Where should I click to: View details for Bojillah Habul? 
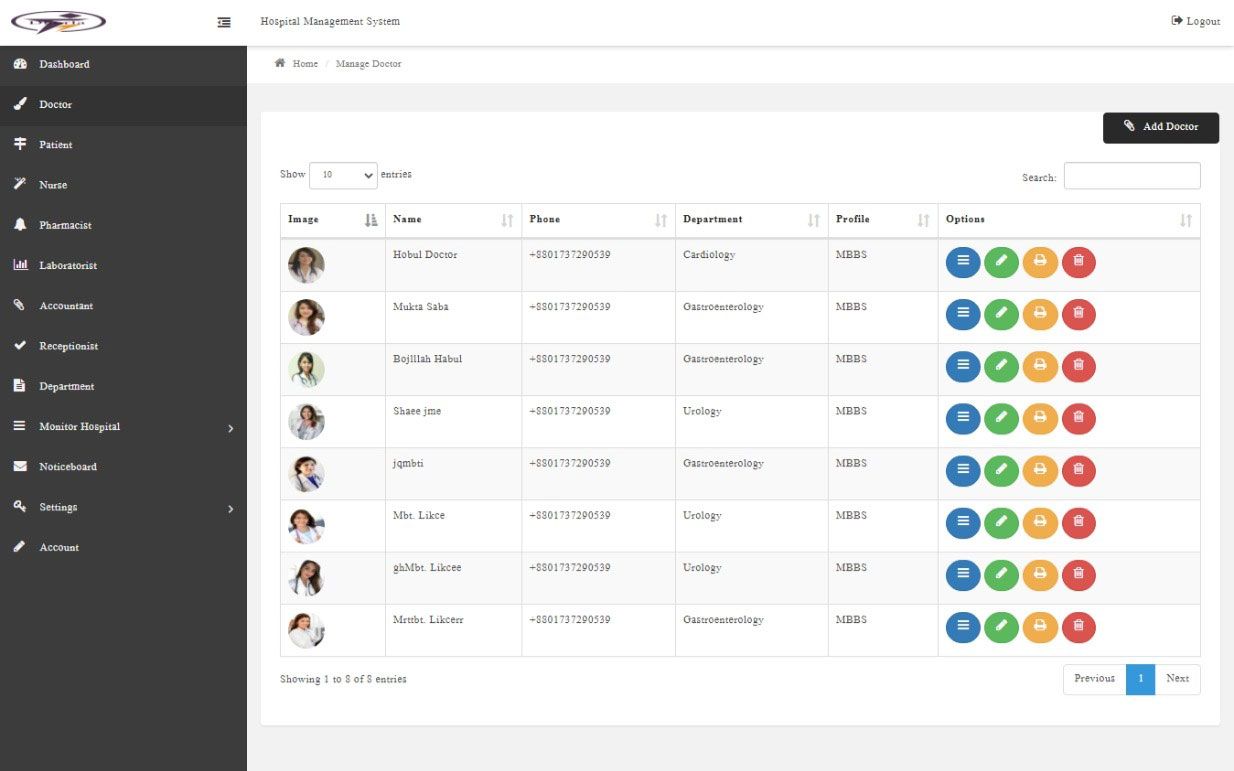pos(963,366)
